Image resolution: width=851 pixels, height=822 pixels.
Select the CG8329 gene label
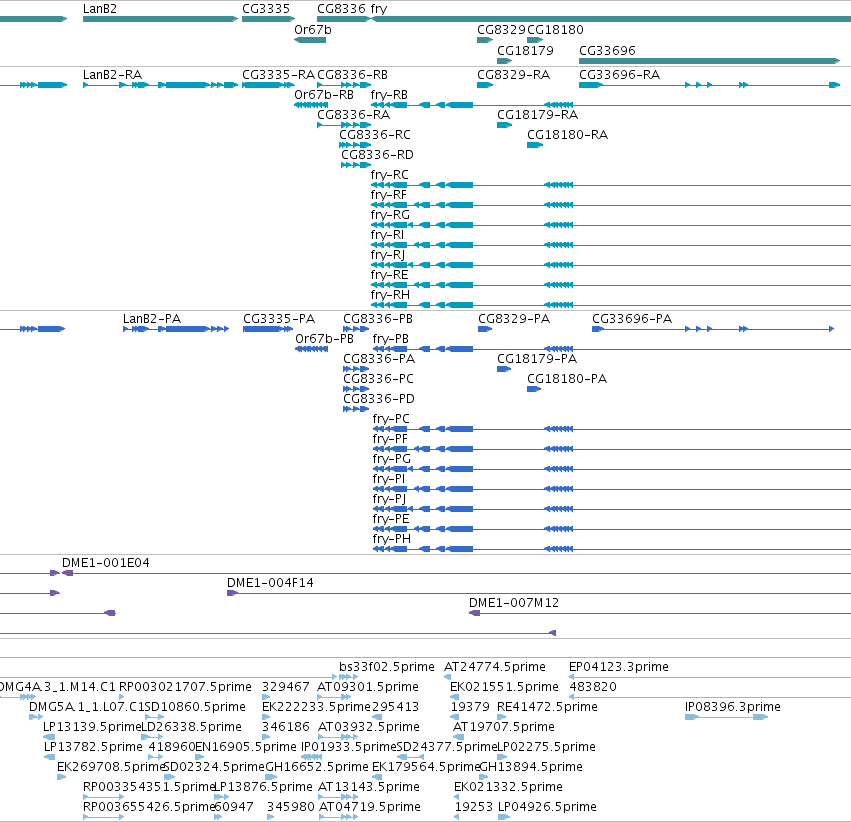501,29
